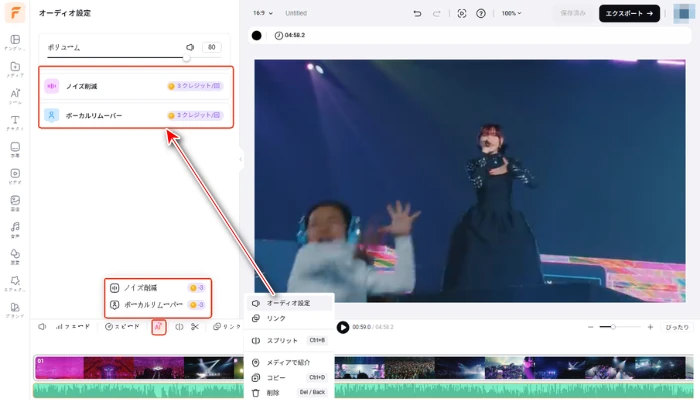Click the AI audio tool icon on timeline toolbar
The image size is (700, 400).
click(x=158, y=327)
